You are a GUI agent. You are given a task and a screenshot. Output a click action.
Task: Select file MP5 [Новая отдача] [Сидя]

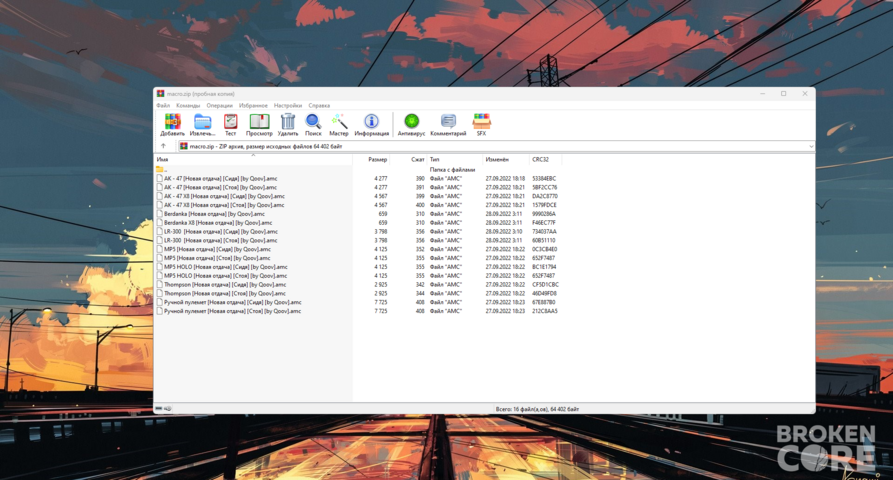click(218, 249)
